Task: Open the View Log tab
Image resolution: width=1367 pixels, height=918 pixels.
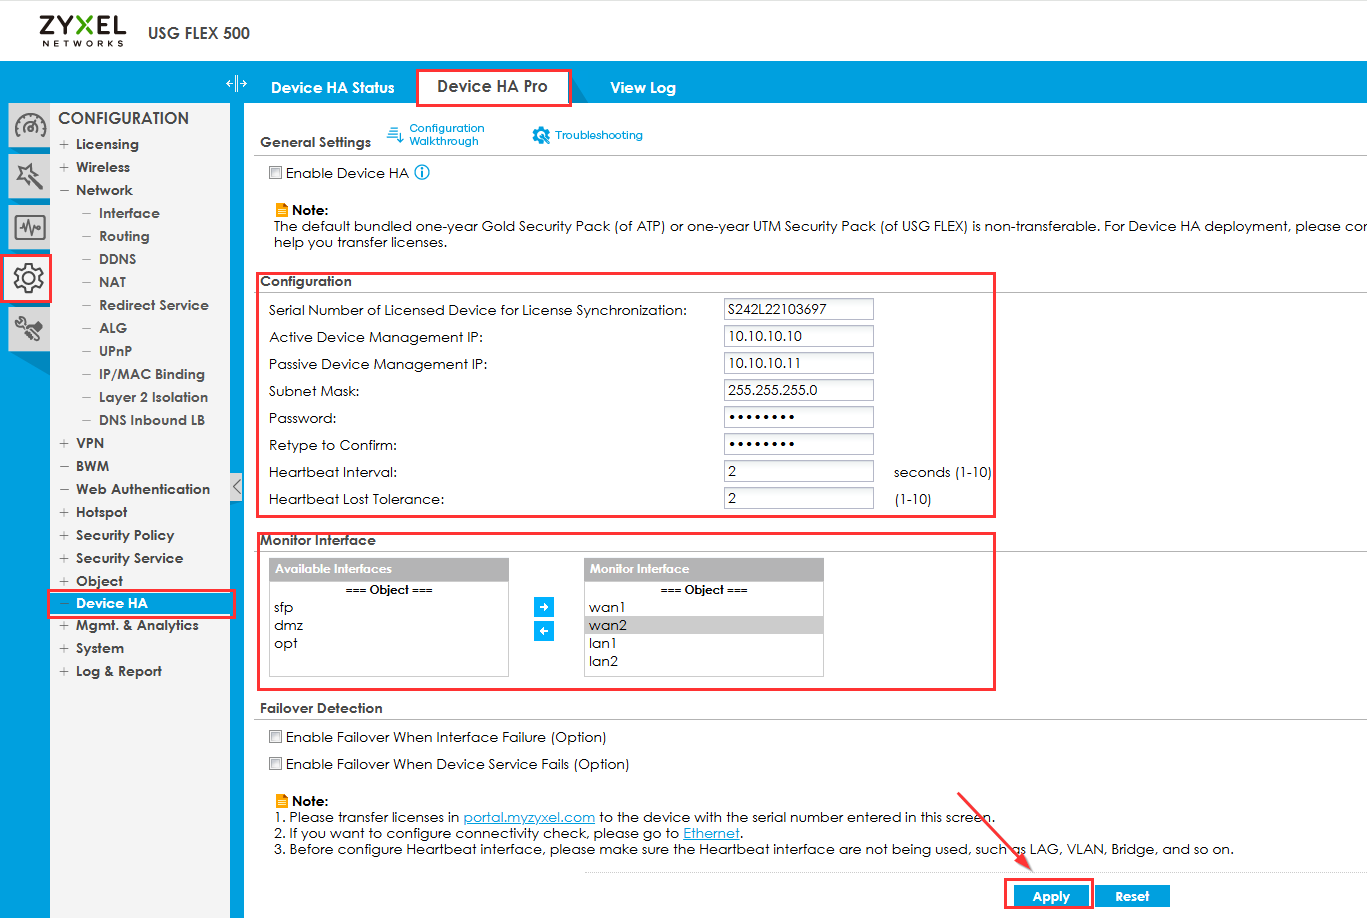Action: click(643, 87)
